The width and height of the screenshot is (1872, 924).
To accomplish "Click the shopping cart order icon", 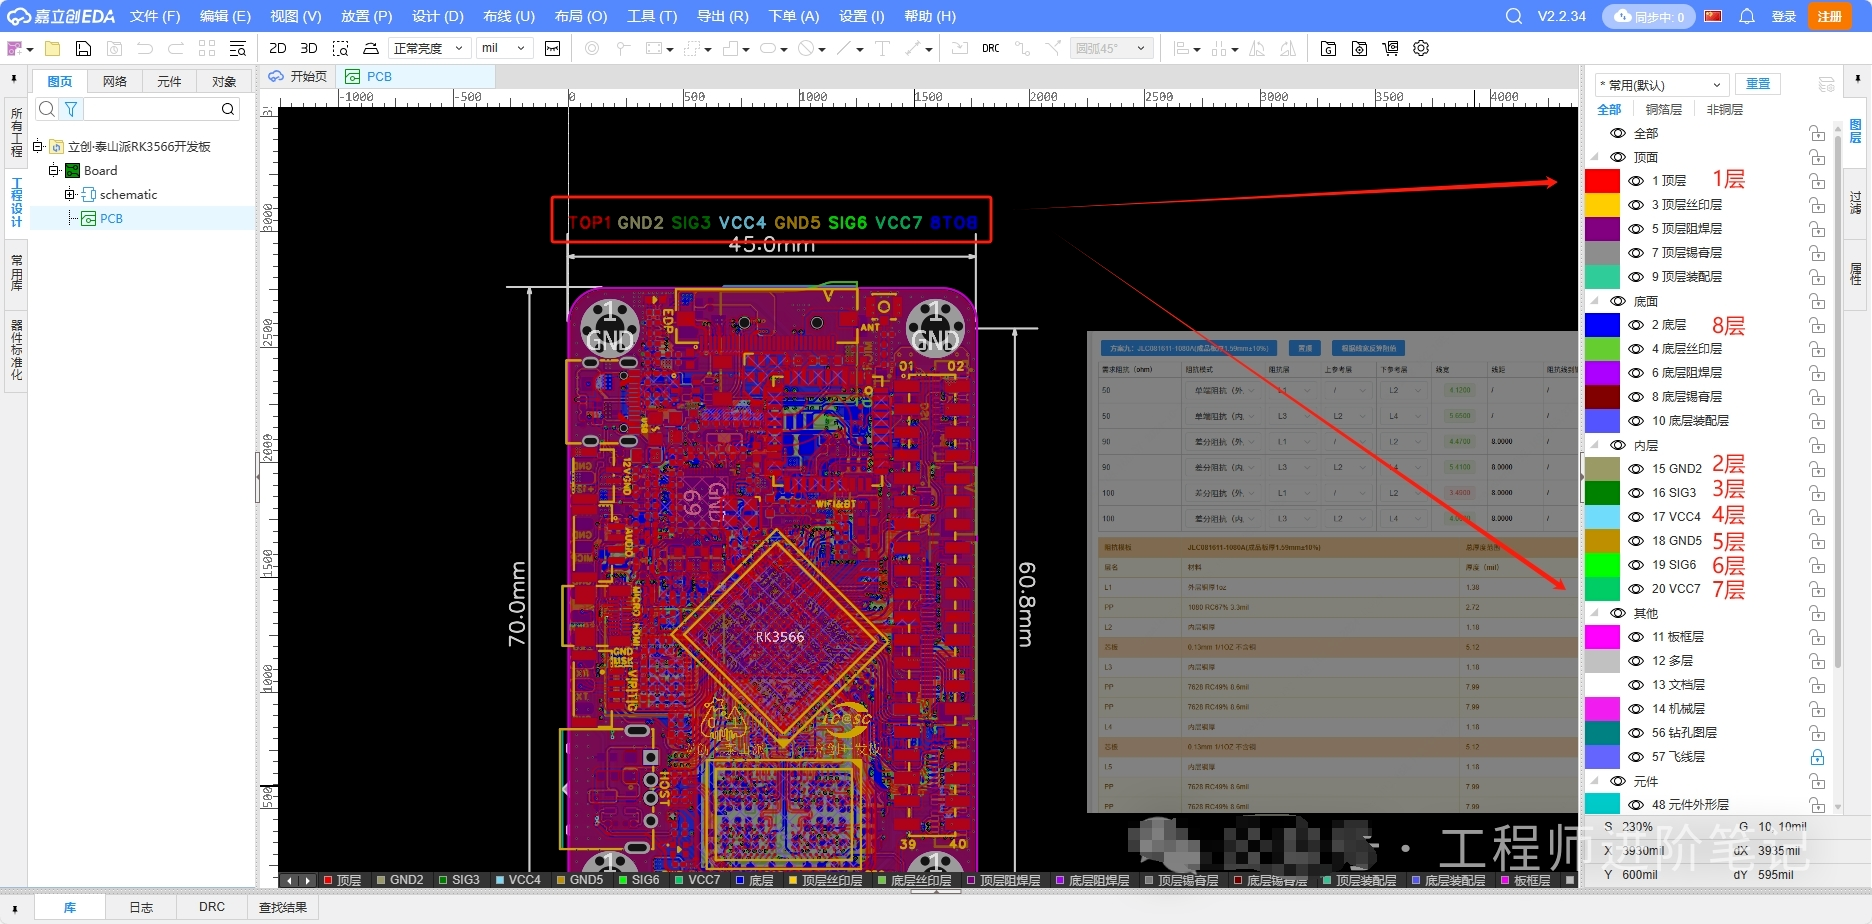I will (1390, 48).
